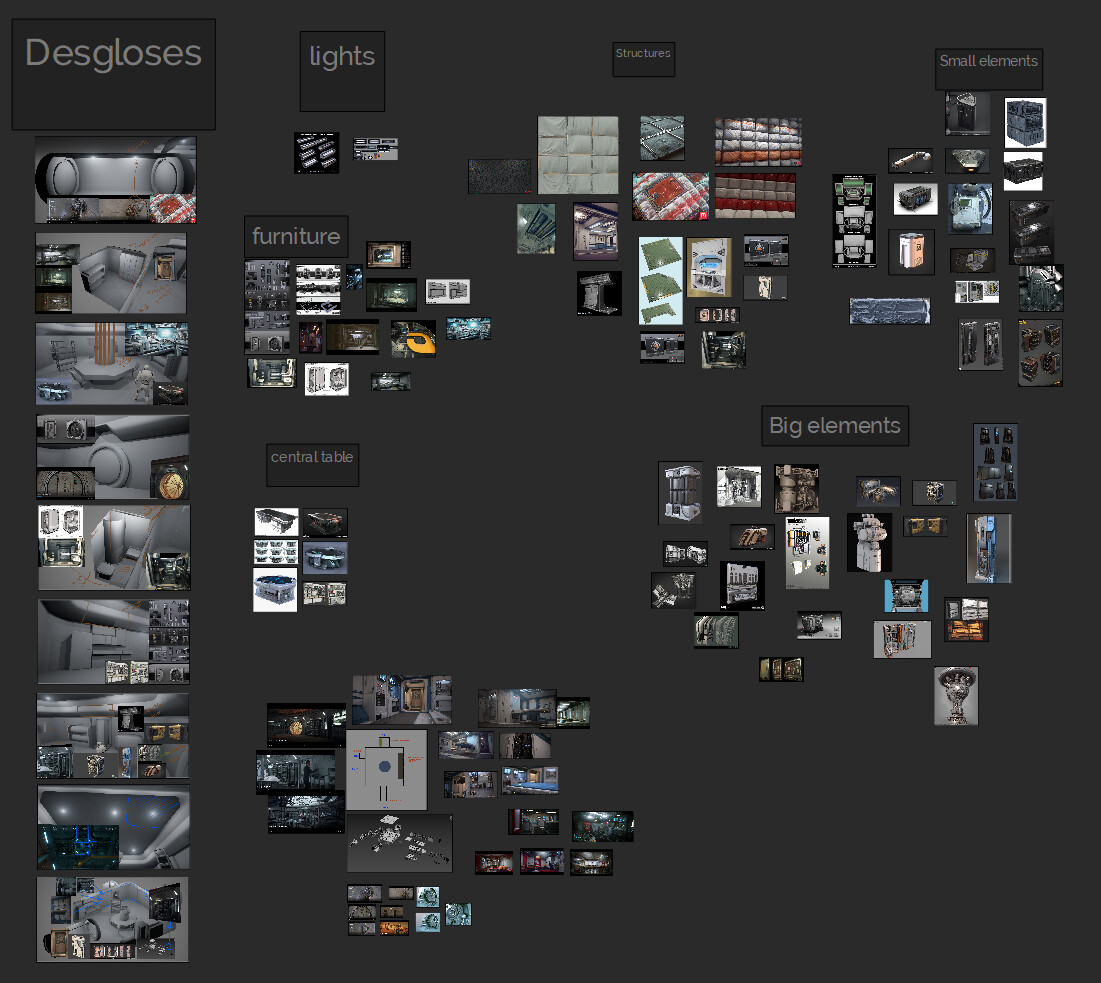Select the beige-framed hatch with blue window

(x=708, y=267)
